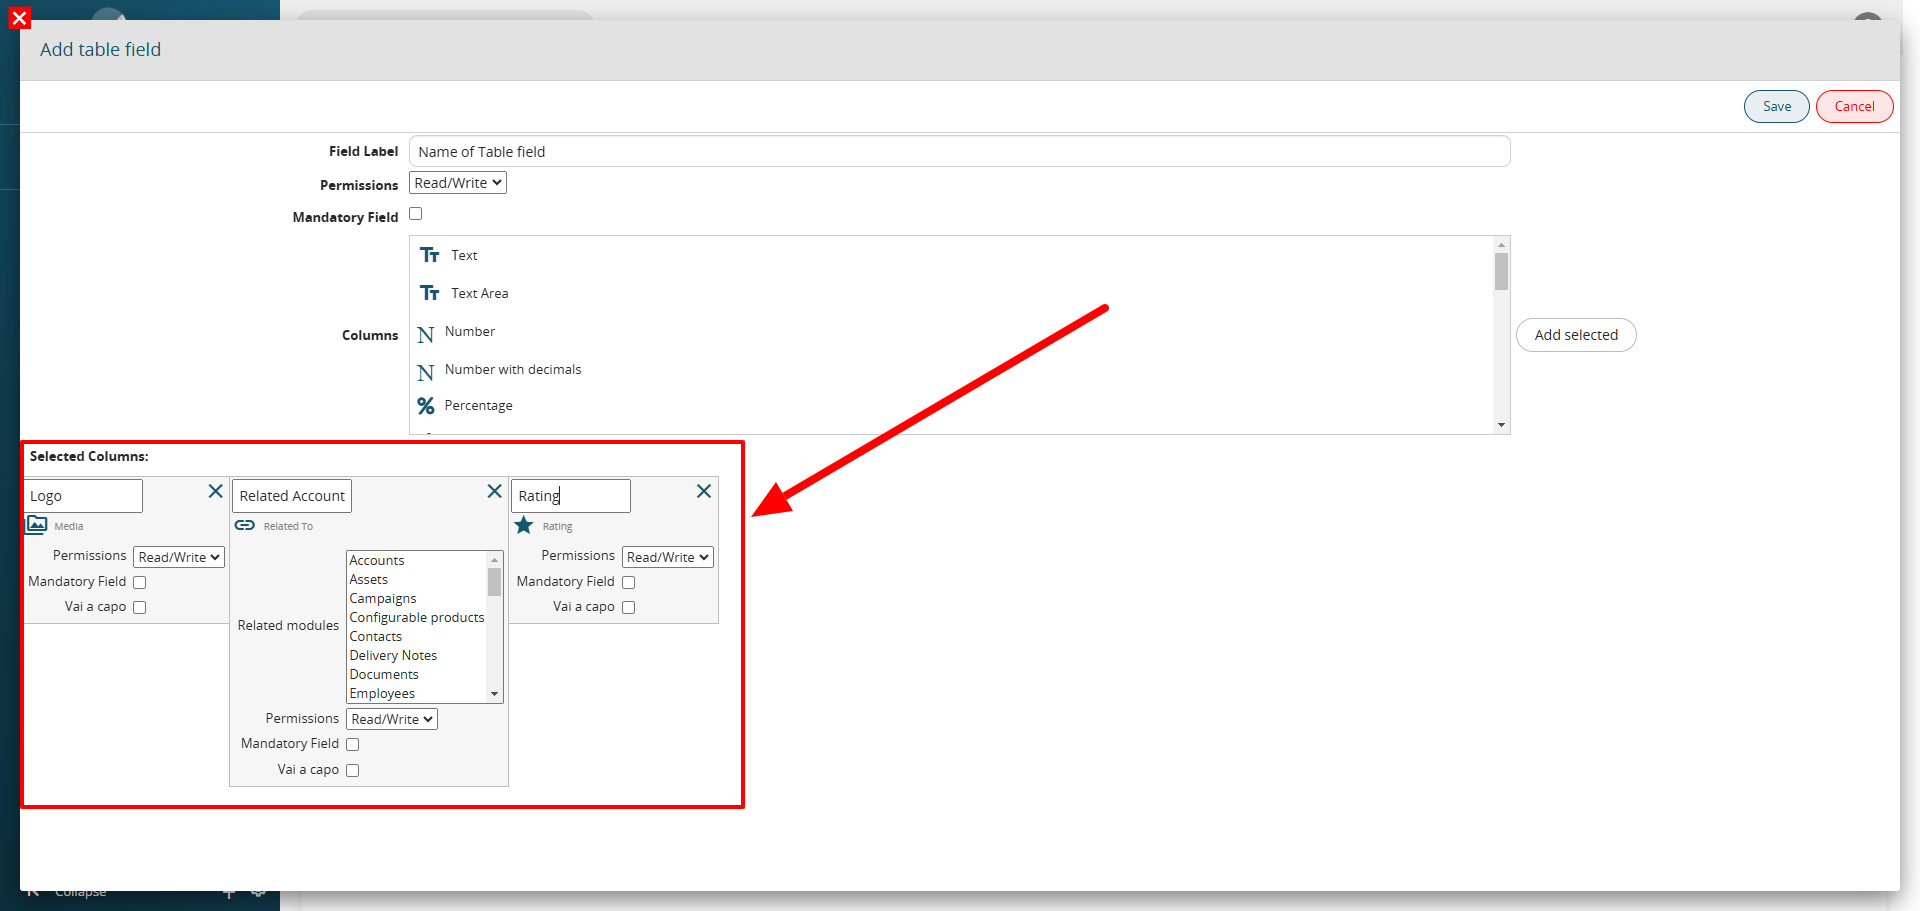
Task: Enable Mandatory Field for Rating column
Action: (629, 582)
